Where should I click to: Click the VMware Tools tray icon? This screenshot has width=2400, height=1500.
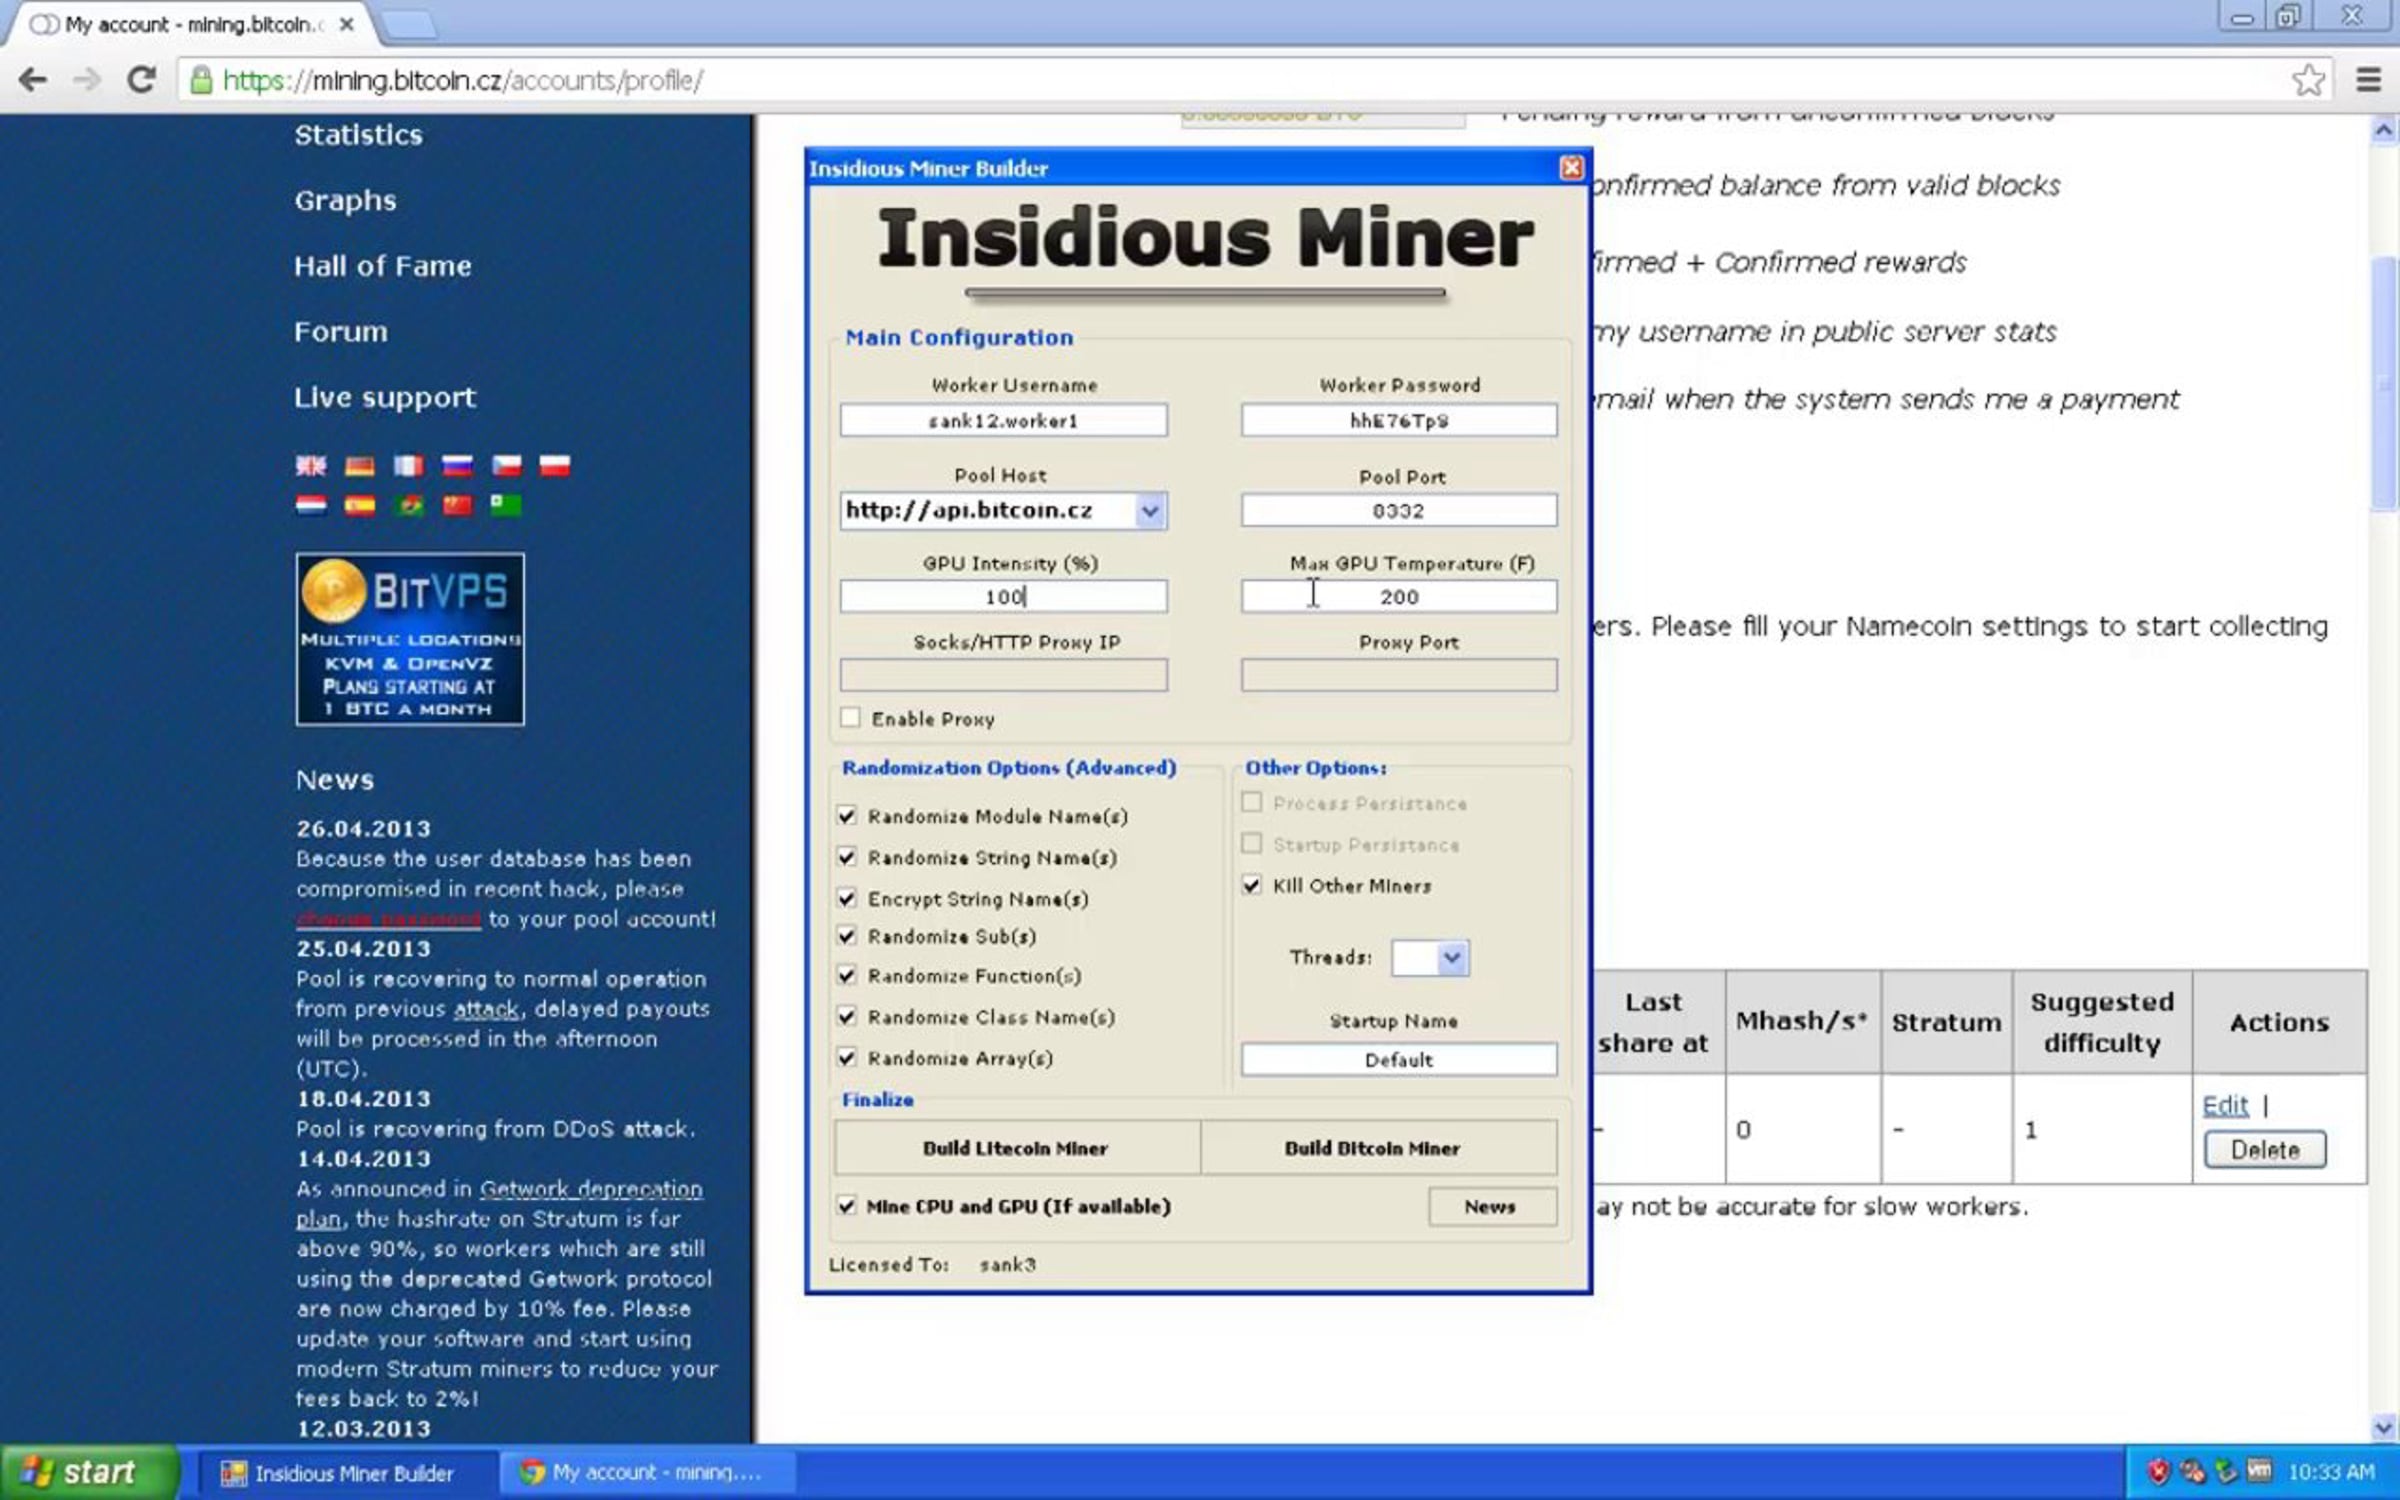point(2259,1471)
